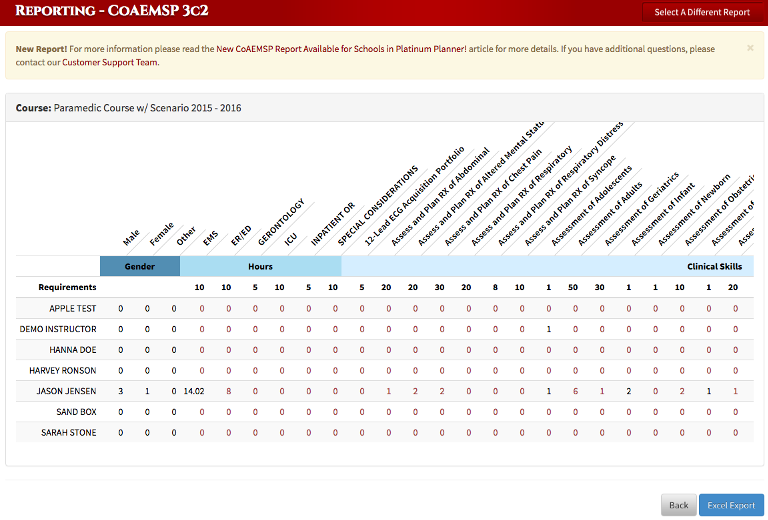The height and width of the screenshot is (520, 768).
Task: Click the Back button
Action: tap(678, 505)
